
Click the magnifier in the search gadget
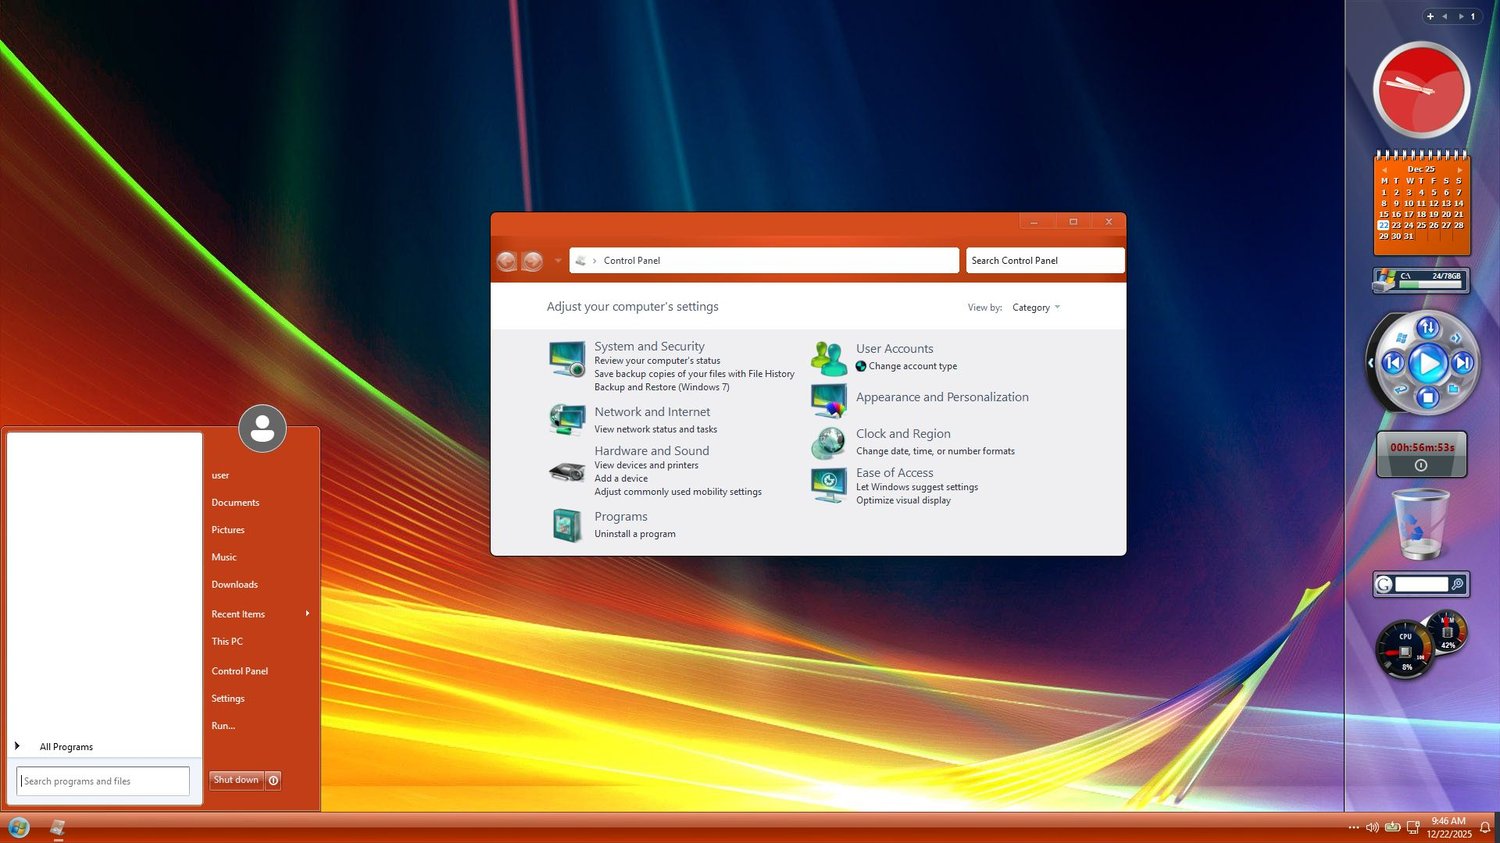[x=1458, y=584]
